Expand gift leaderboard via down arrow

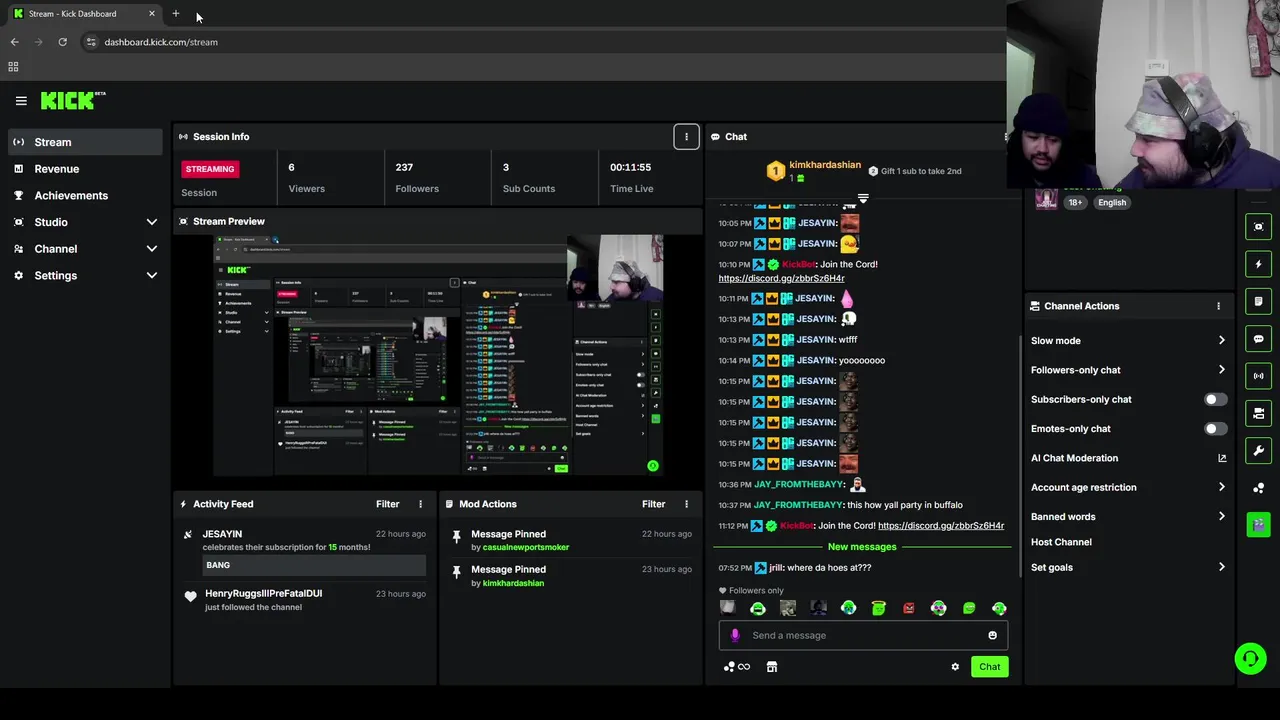coord(863,199)
